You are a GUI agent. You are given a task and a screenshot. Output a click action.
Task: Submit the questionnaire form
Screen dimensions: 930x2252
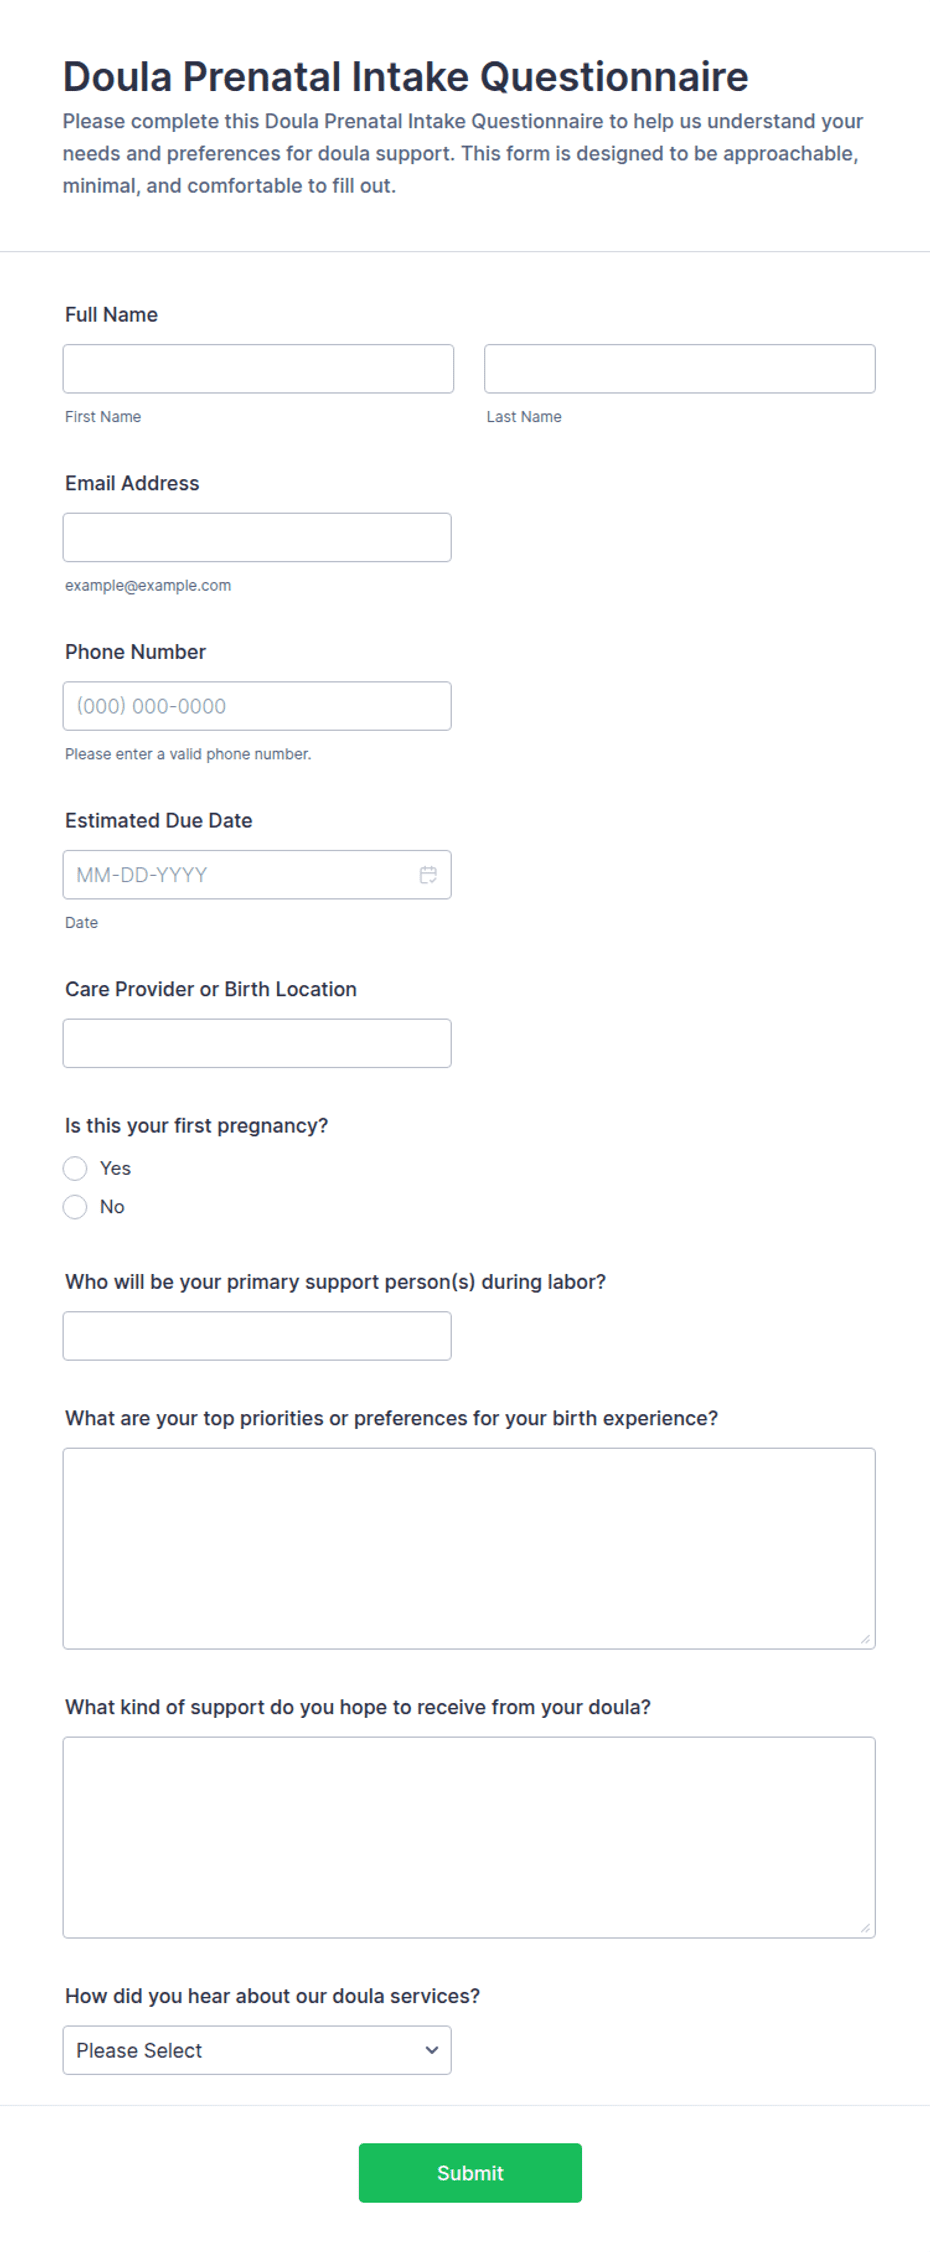click(x=470, y=2172)
